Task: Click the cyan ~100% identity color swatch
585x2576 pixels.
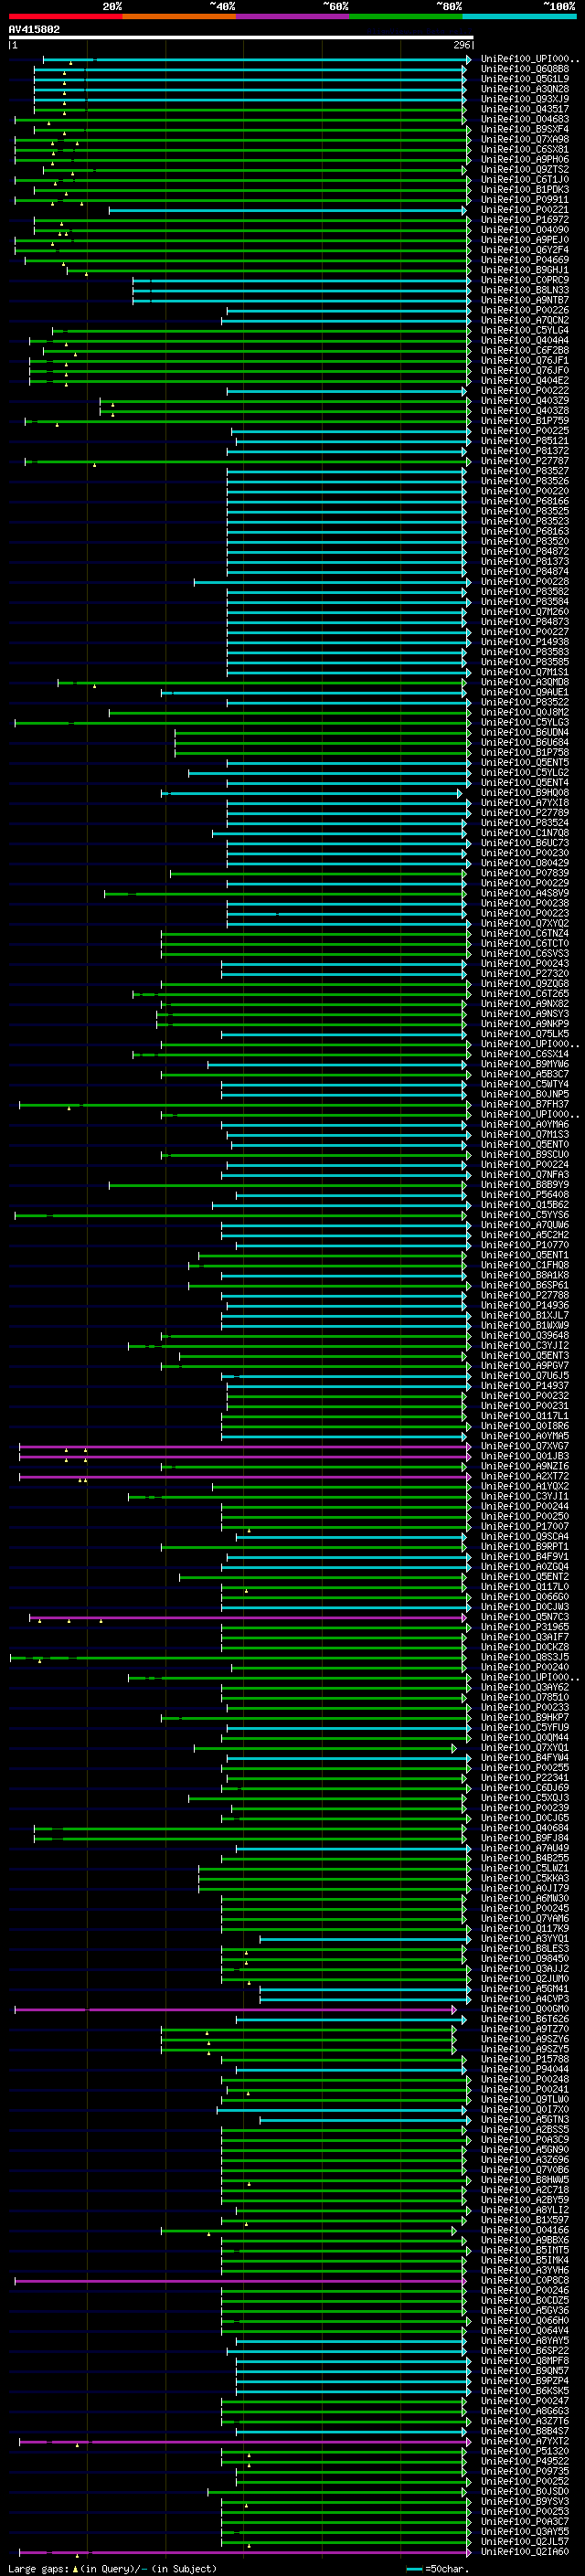Action: tap(519, 16)
